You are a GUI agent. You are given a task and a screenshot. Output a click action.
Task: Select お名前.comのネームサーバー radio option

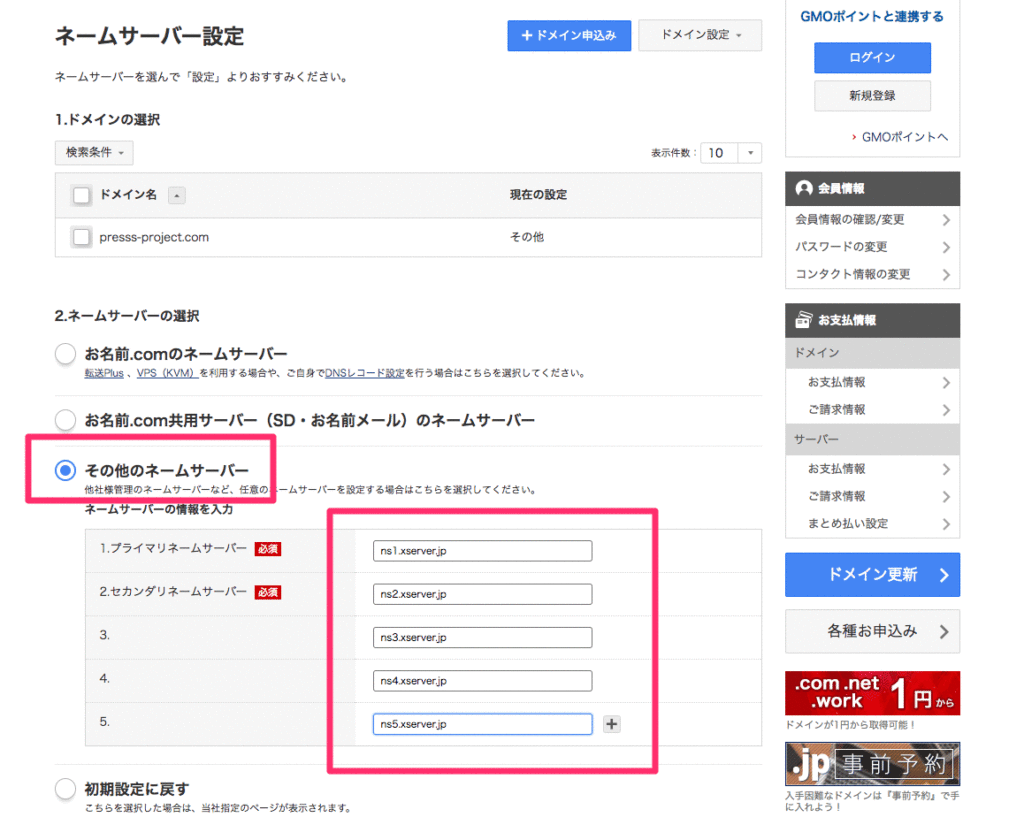[x=65, y=354]
